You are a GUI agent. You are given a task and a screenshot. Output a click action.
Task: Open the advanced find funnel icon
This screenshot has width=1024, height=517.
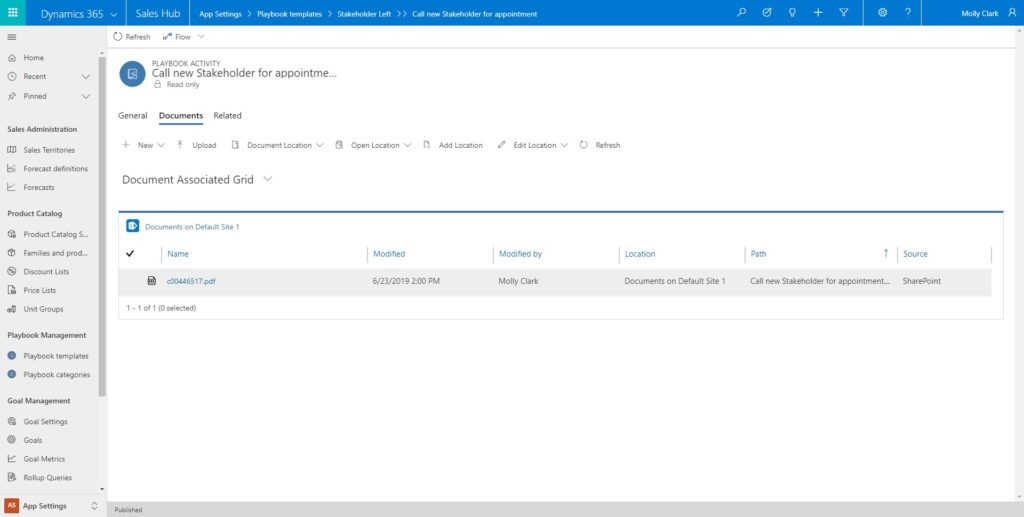coord(843,12)
